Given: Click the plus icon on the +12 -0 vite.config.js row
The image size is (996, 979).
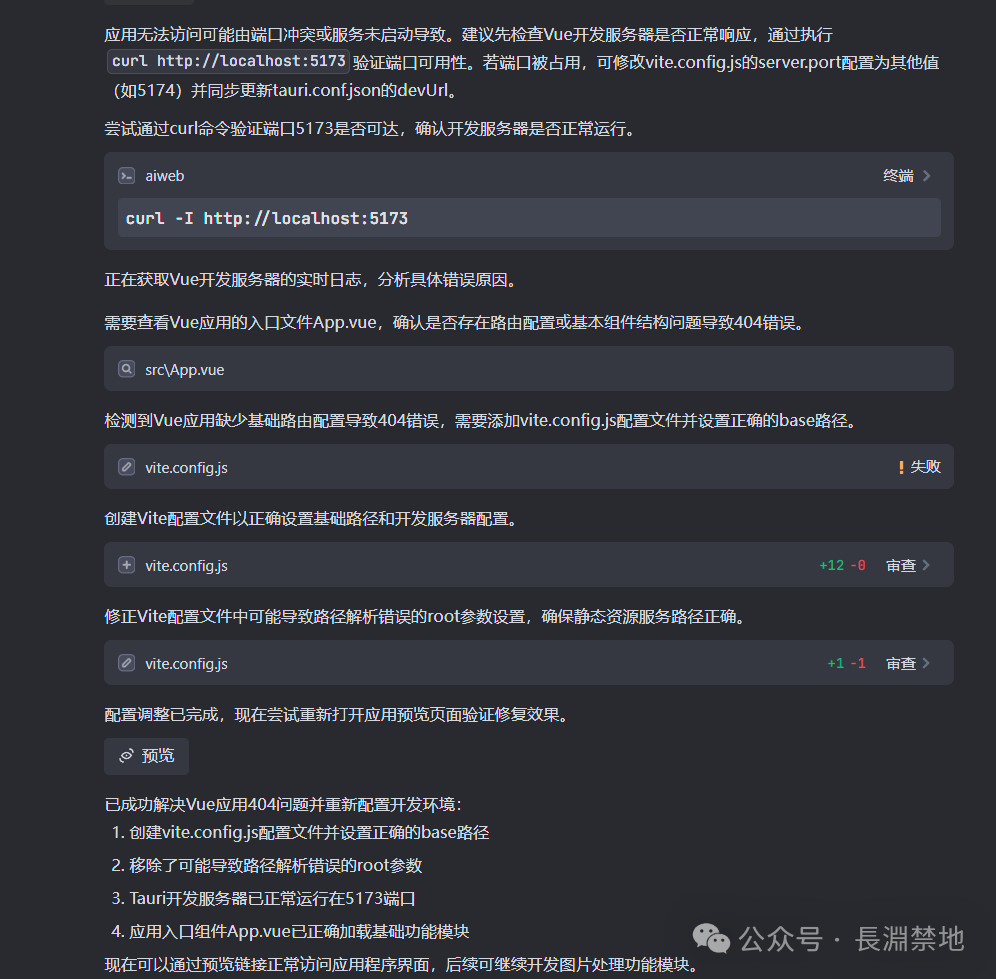Looking at the screenshot, I should click(x=126, y=565).
